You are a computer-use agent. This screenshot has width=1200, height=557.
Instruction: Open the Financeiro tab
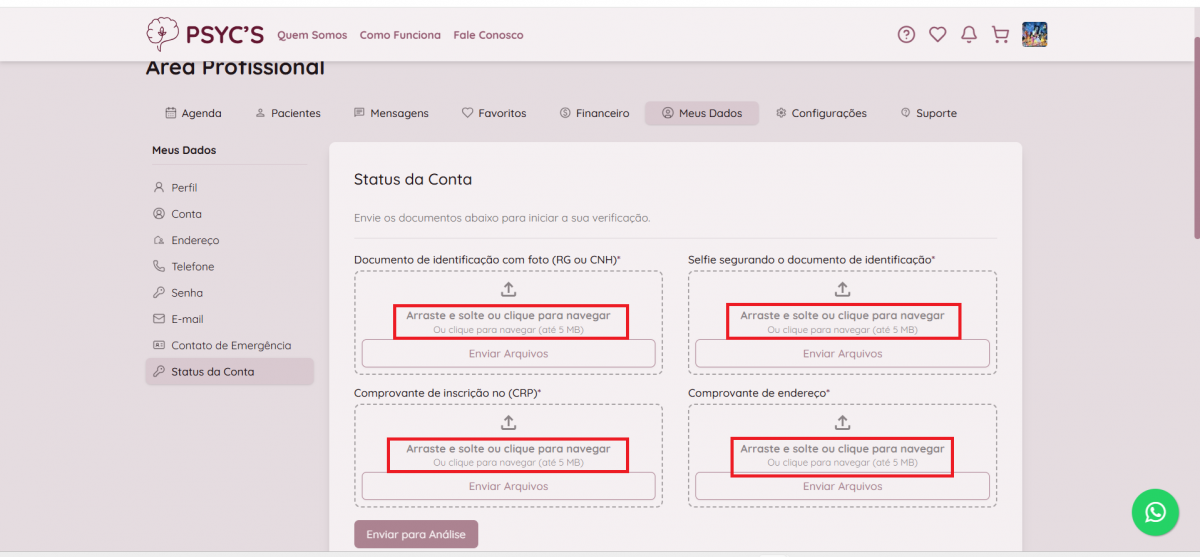click(x=594, y=113)
